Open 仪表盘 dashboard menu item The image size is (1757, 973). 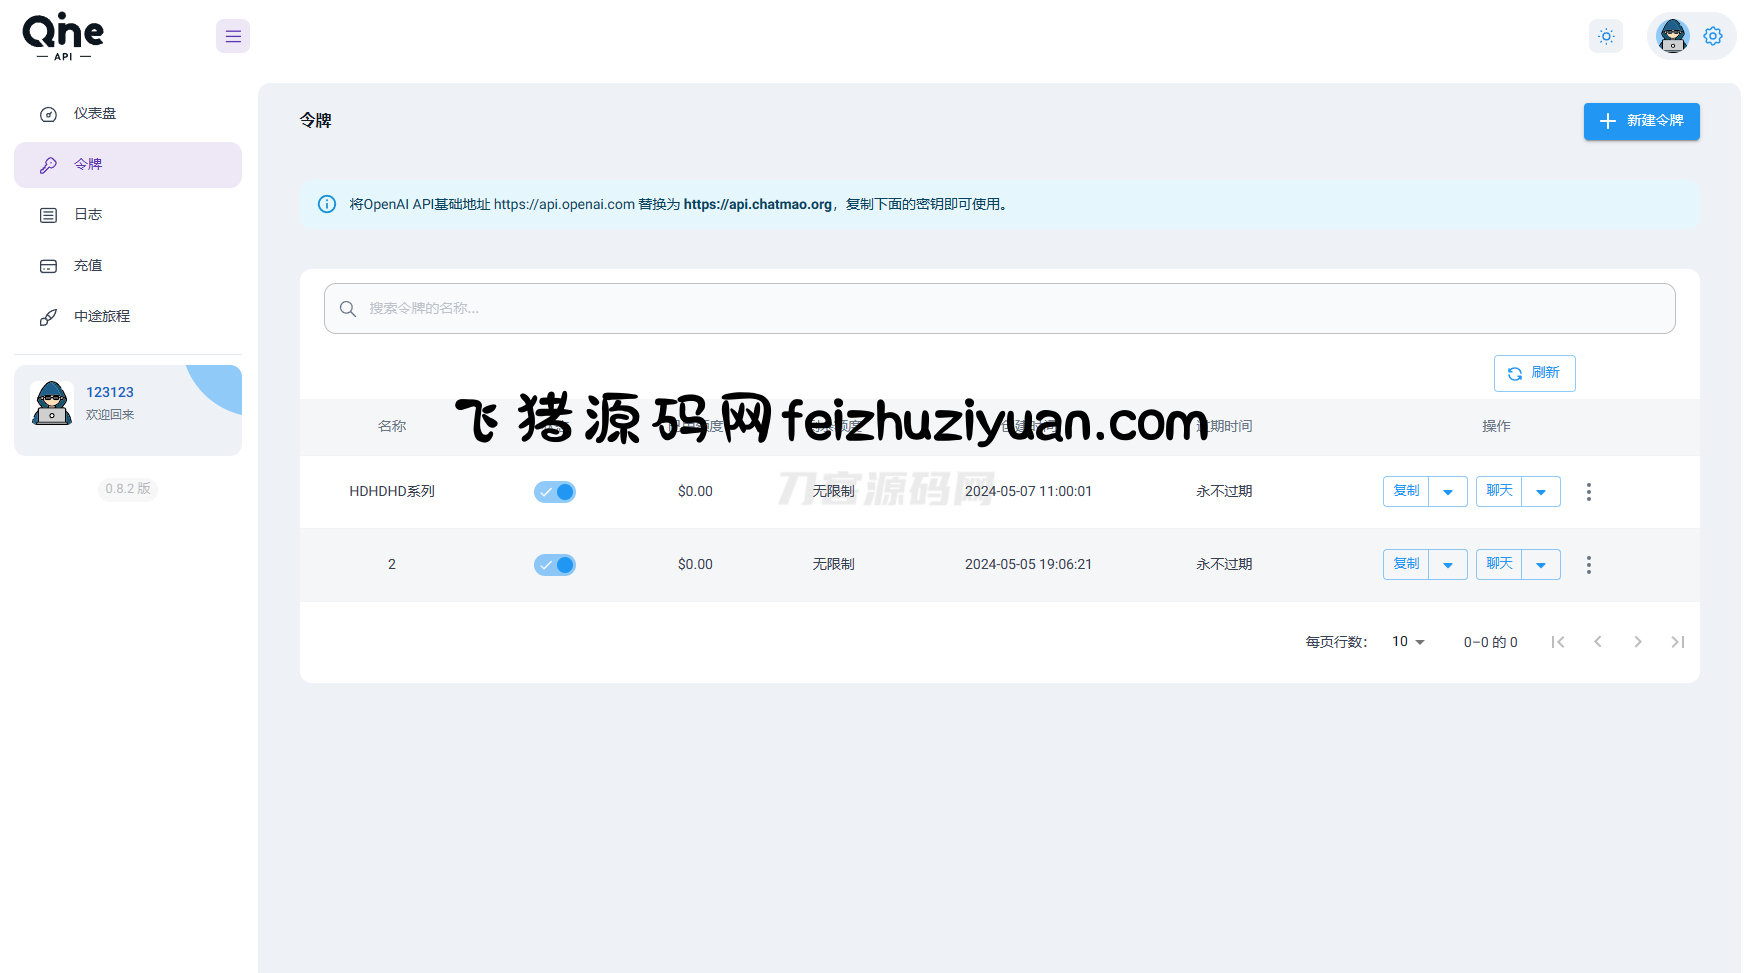pos(95,114)
